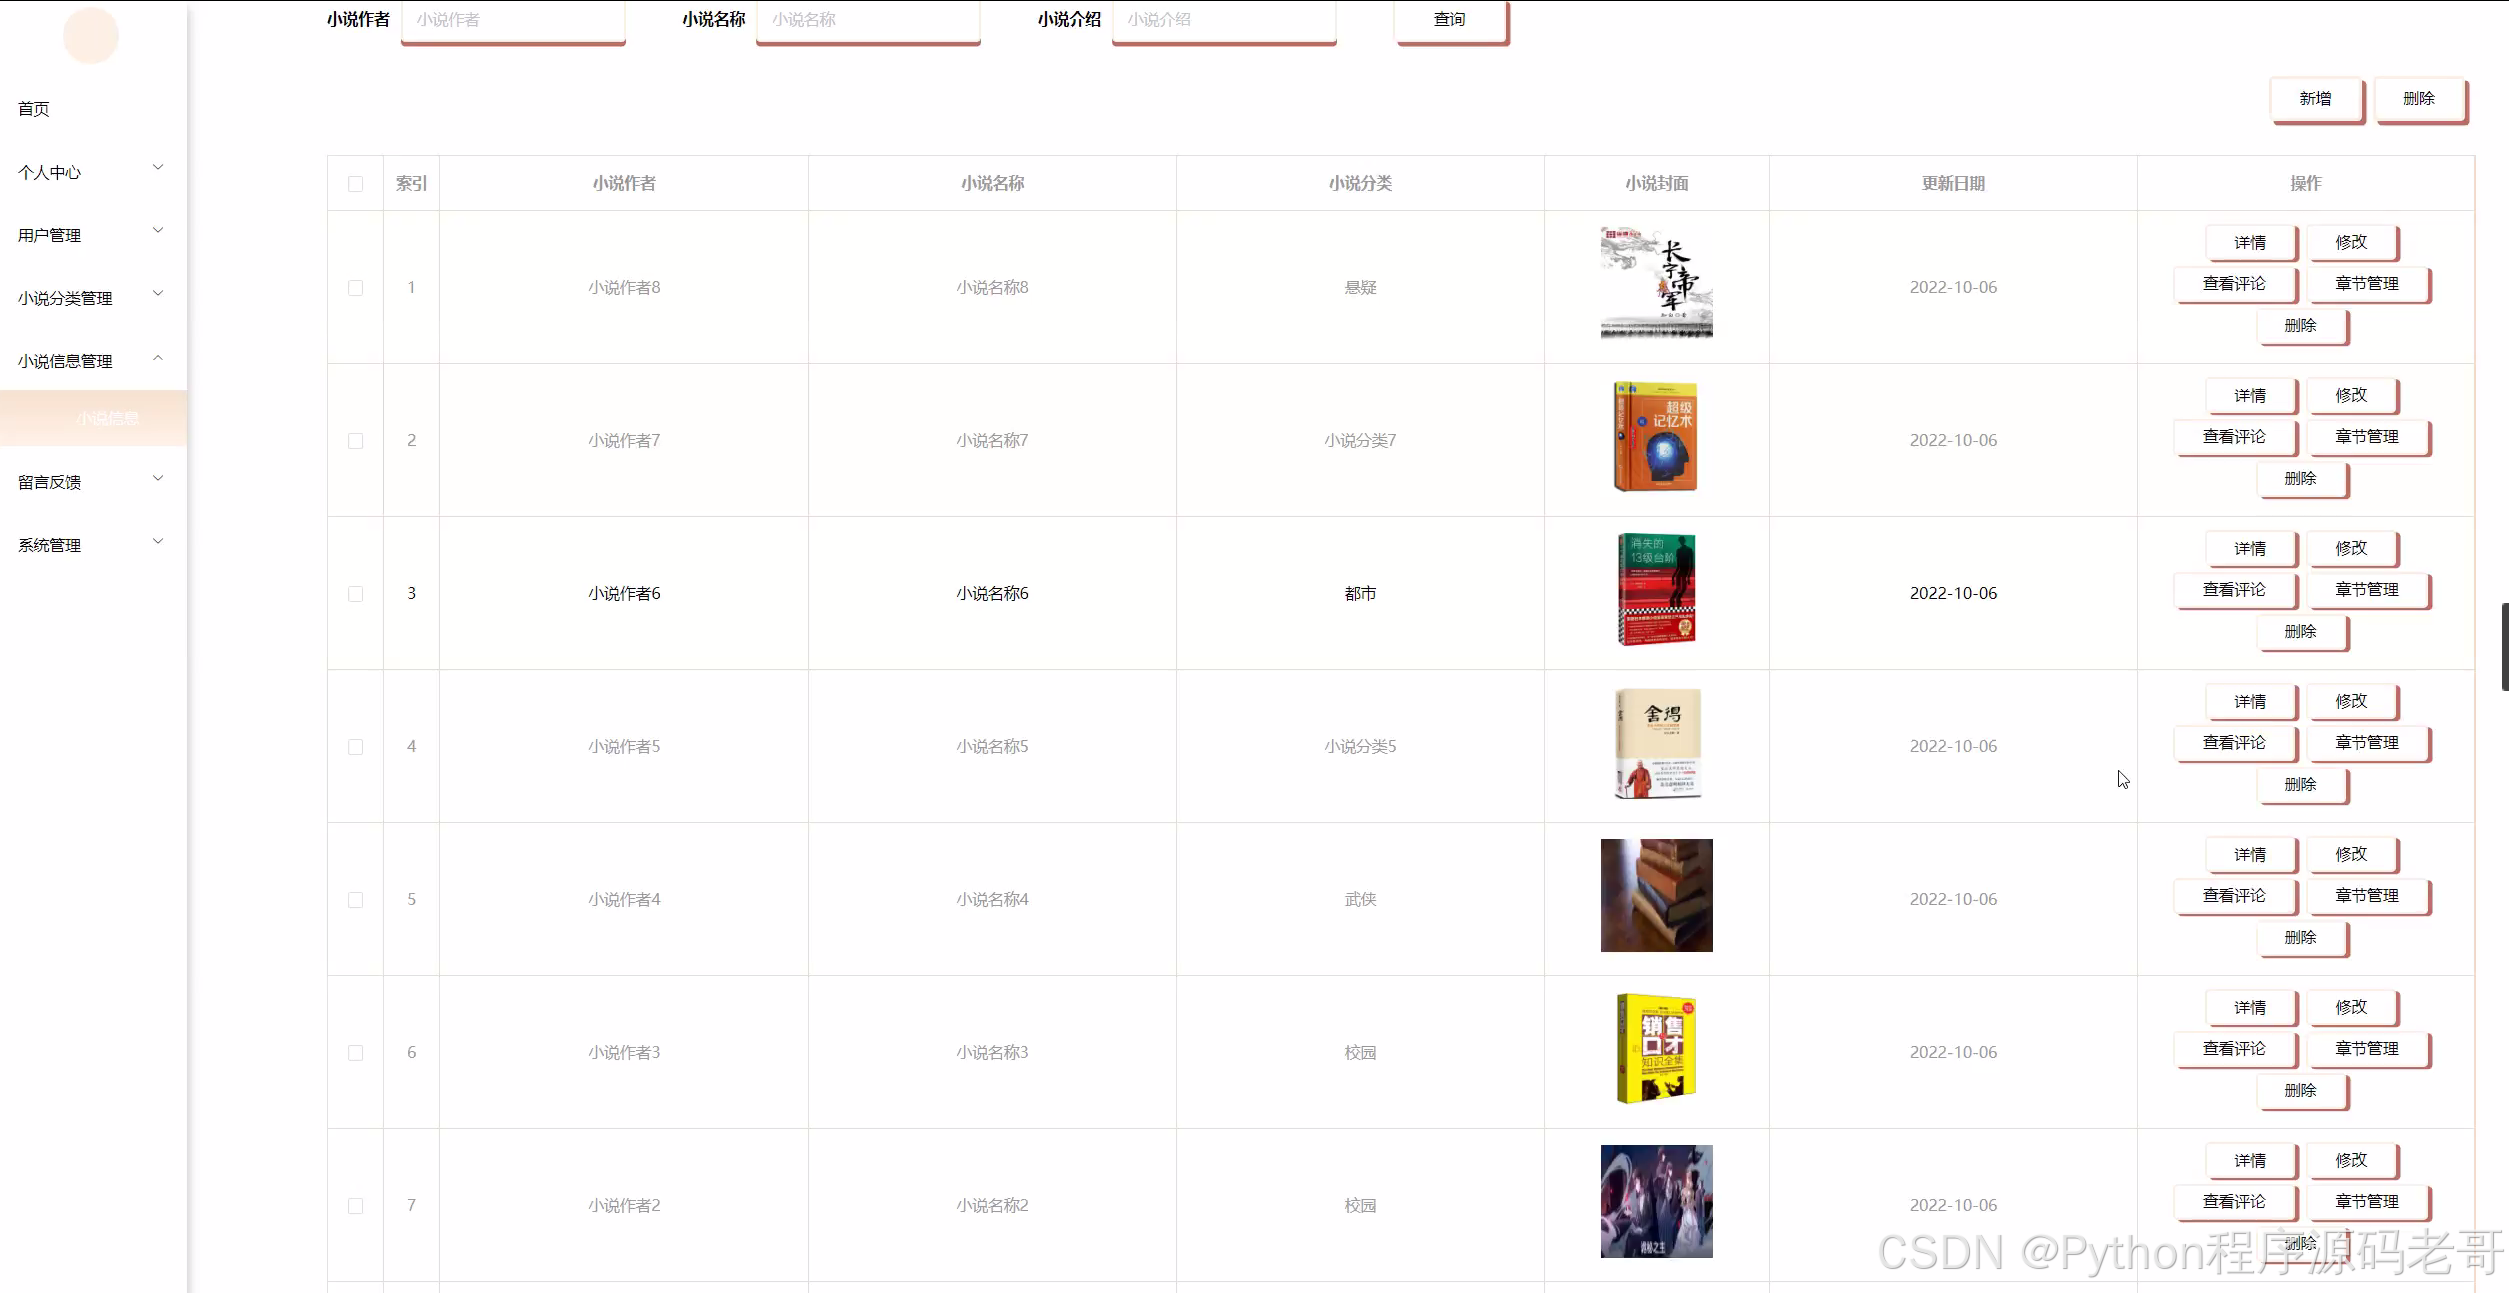This screenshot has width=2509, height=1293.
Task: Click the green-red book cover in row 3
Action: pyautogui.click(x=1656, y=590)
